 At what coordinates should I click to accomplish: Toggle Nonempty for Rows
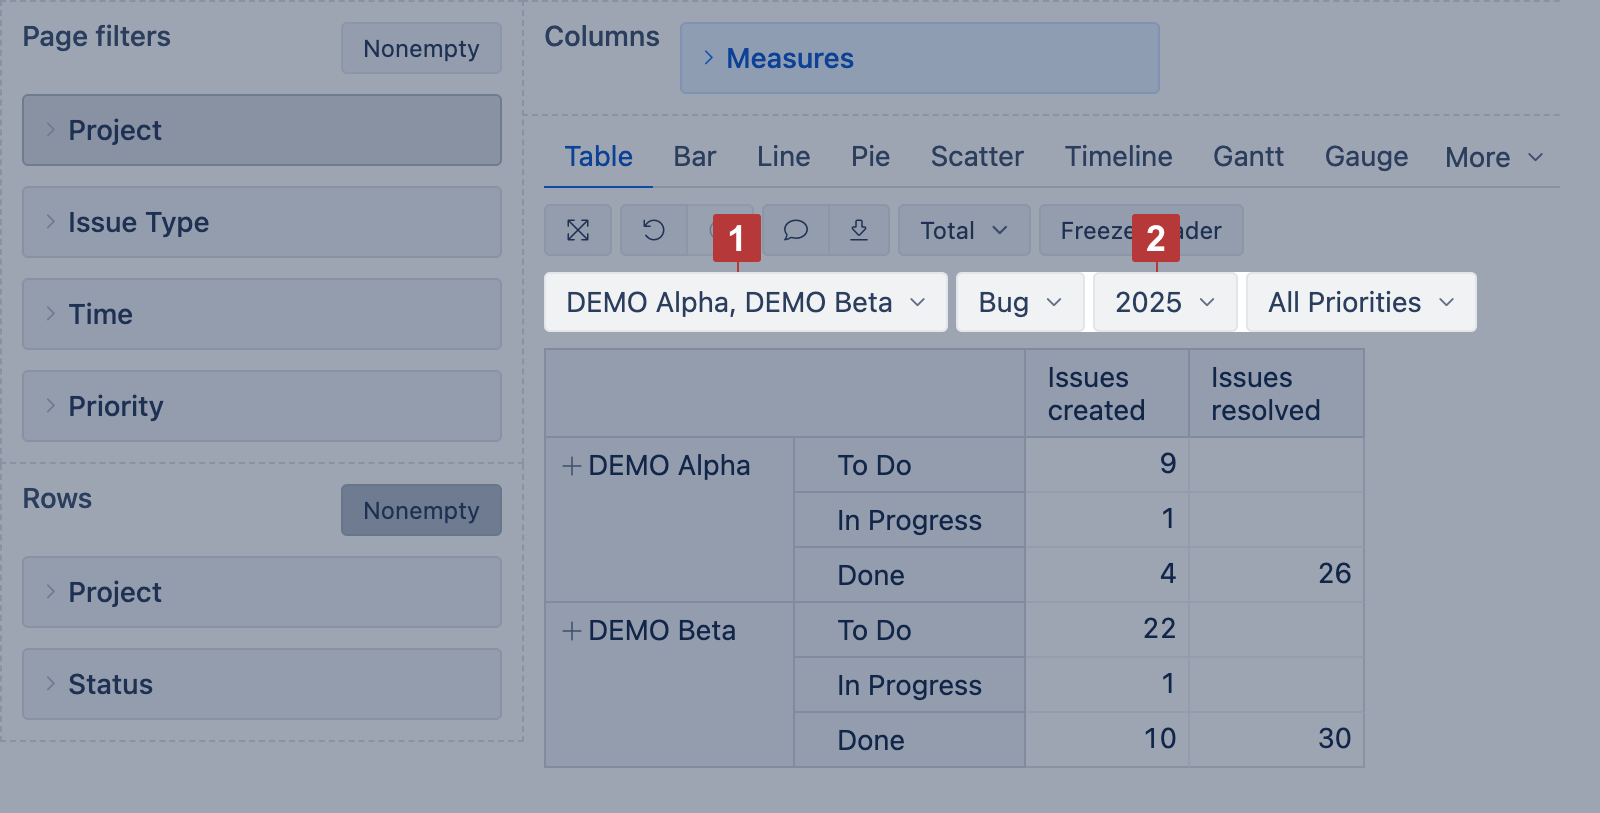coord(421,511)
